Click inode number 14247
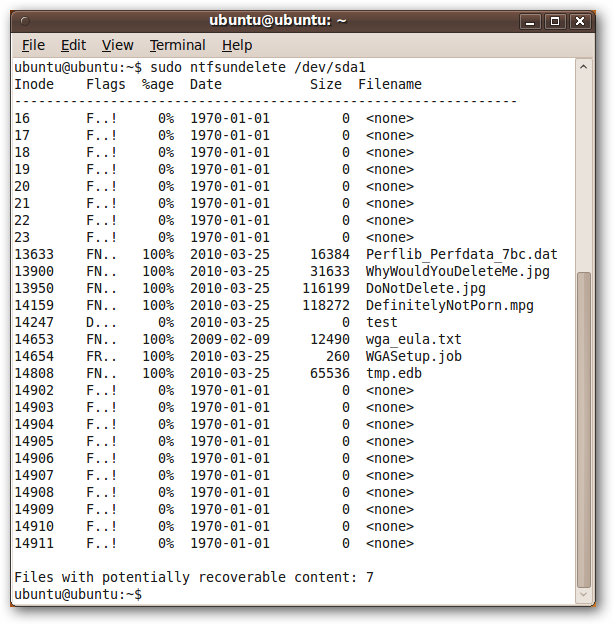 [x=34, y=322]
